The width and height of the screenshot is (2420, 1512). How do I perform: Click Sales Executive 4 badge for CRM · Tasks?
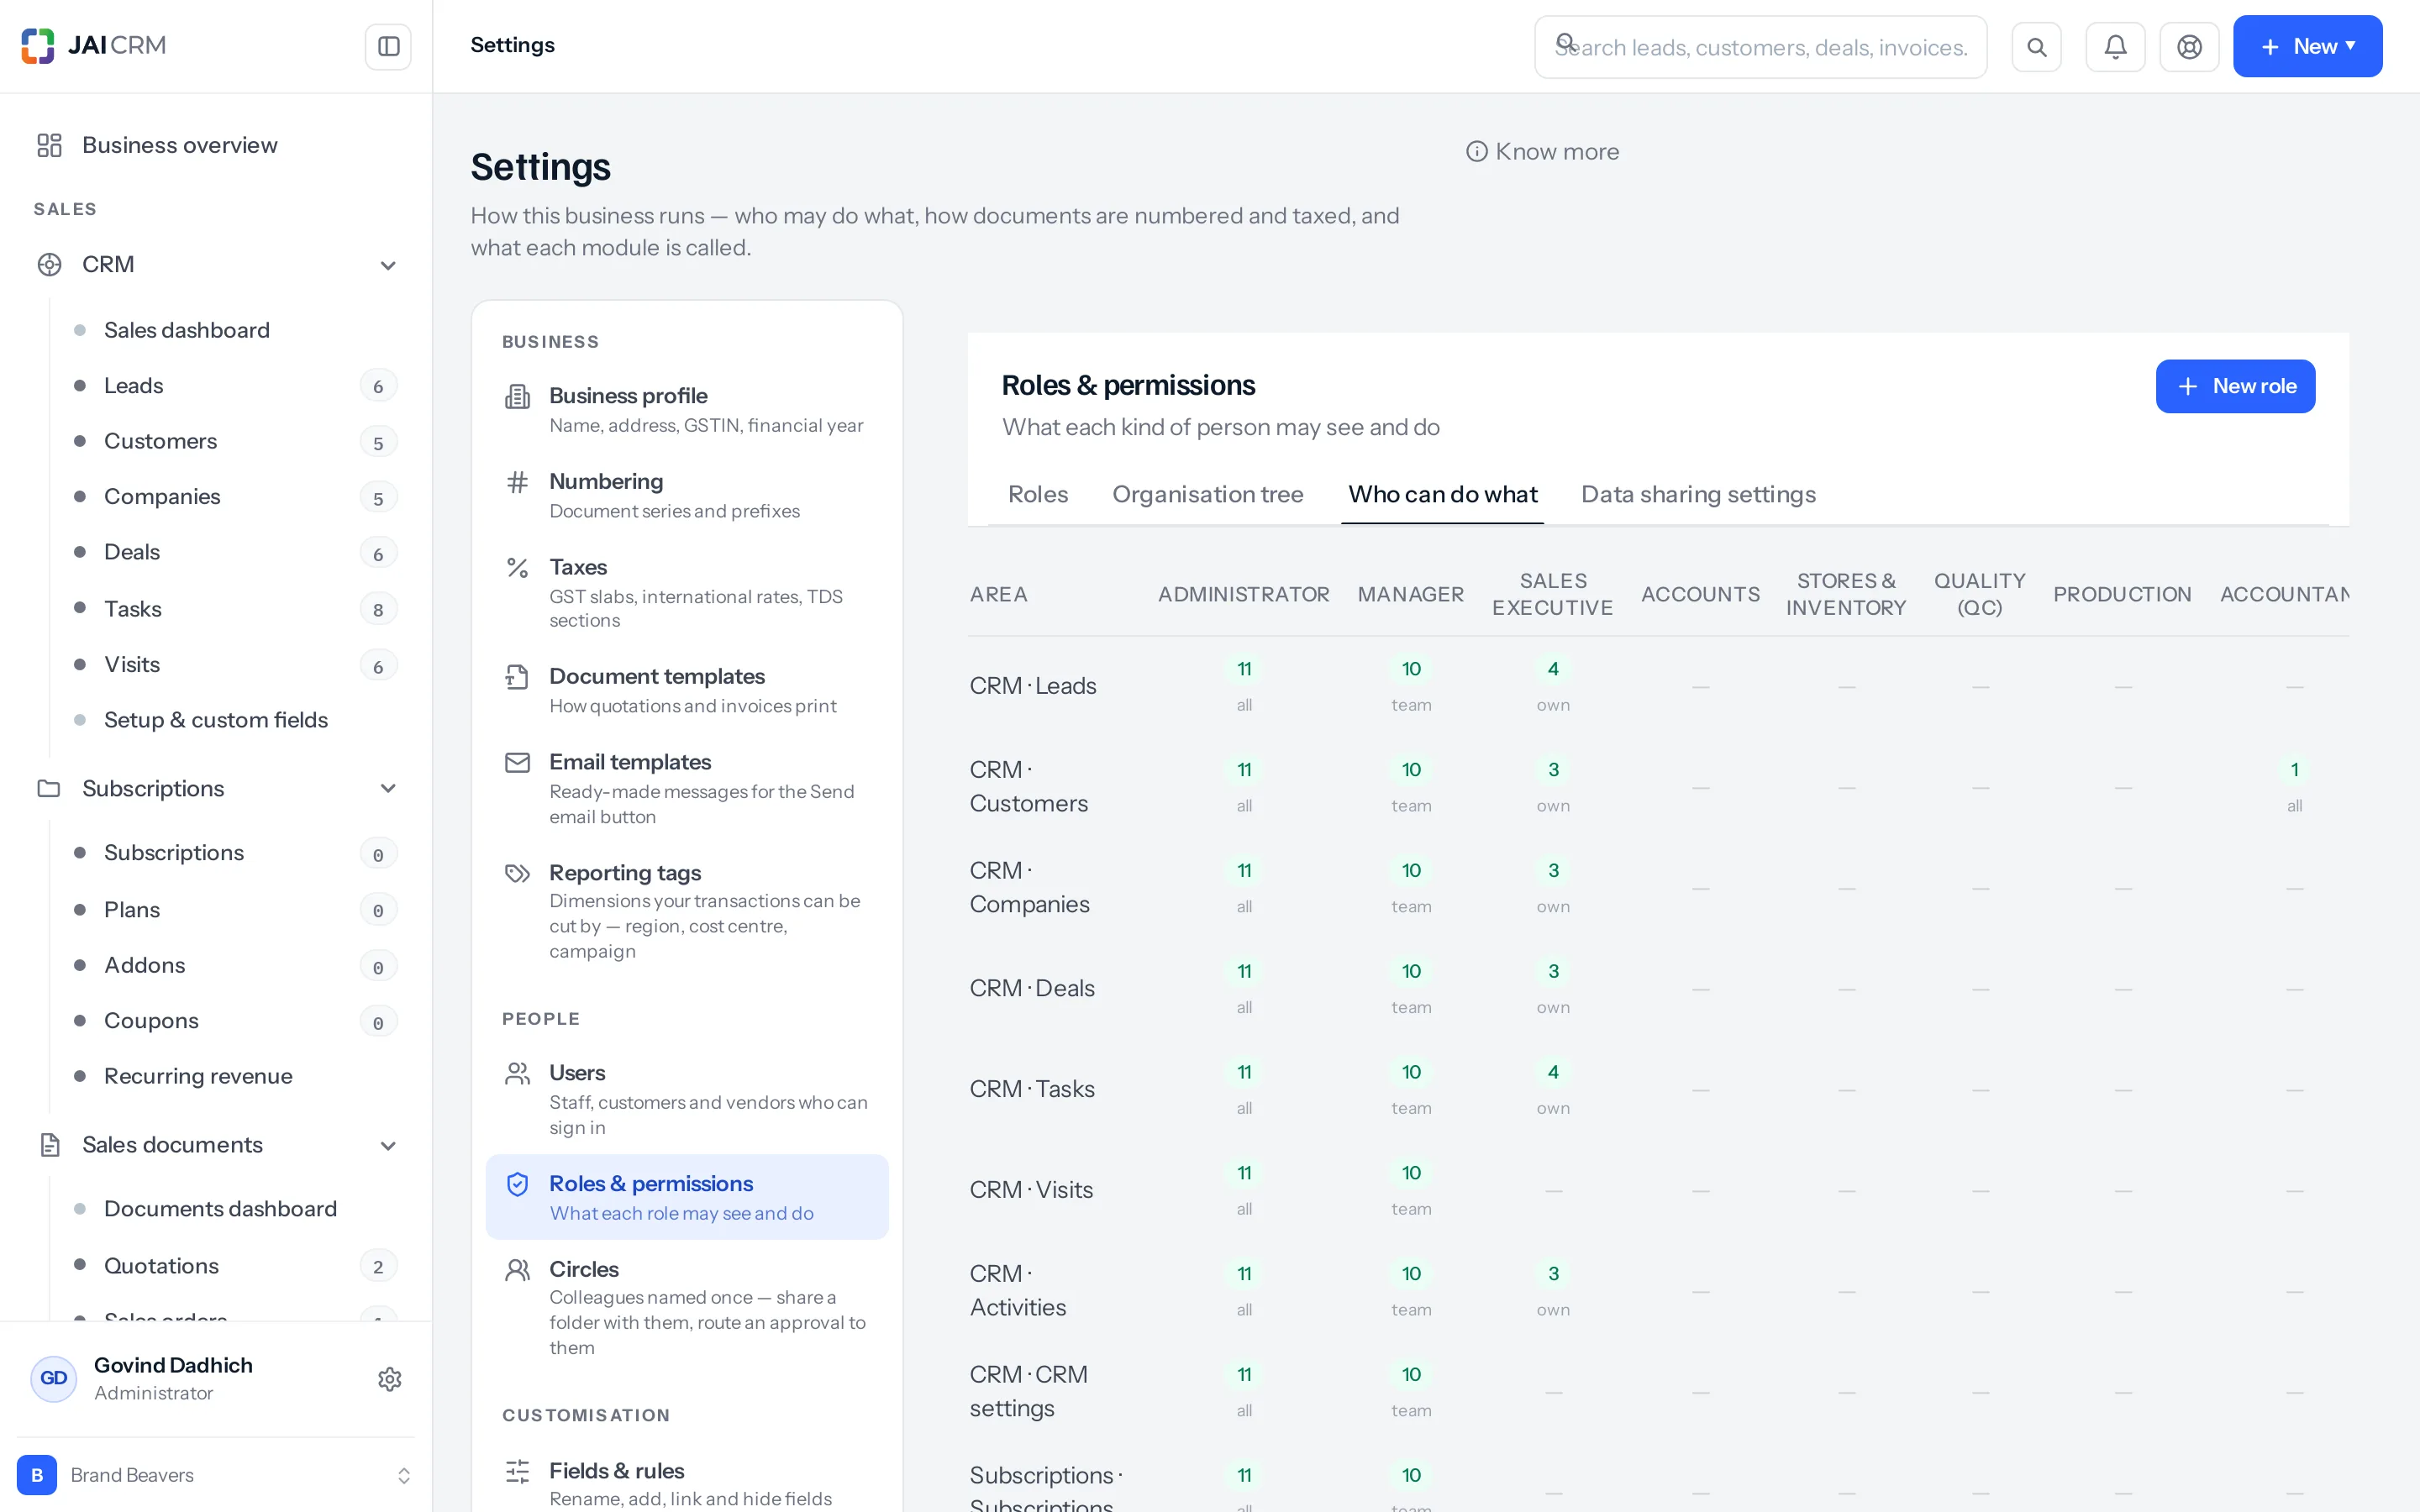(x=1553, y=1072)
